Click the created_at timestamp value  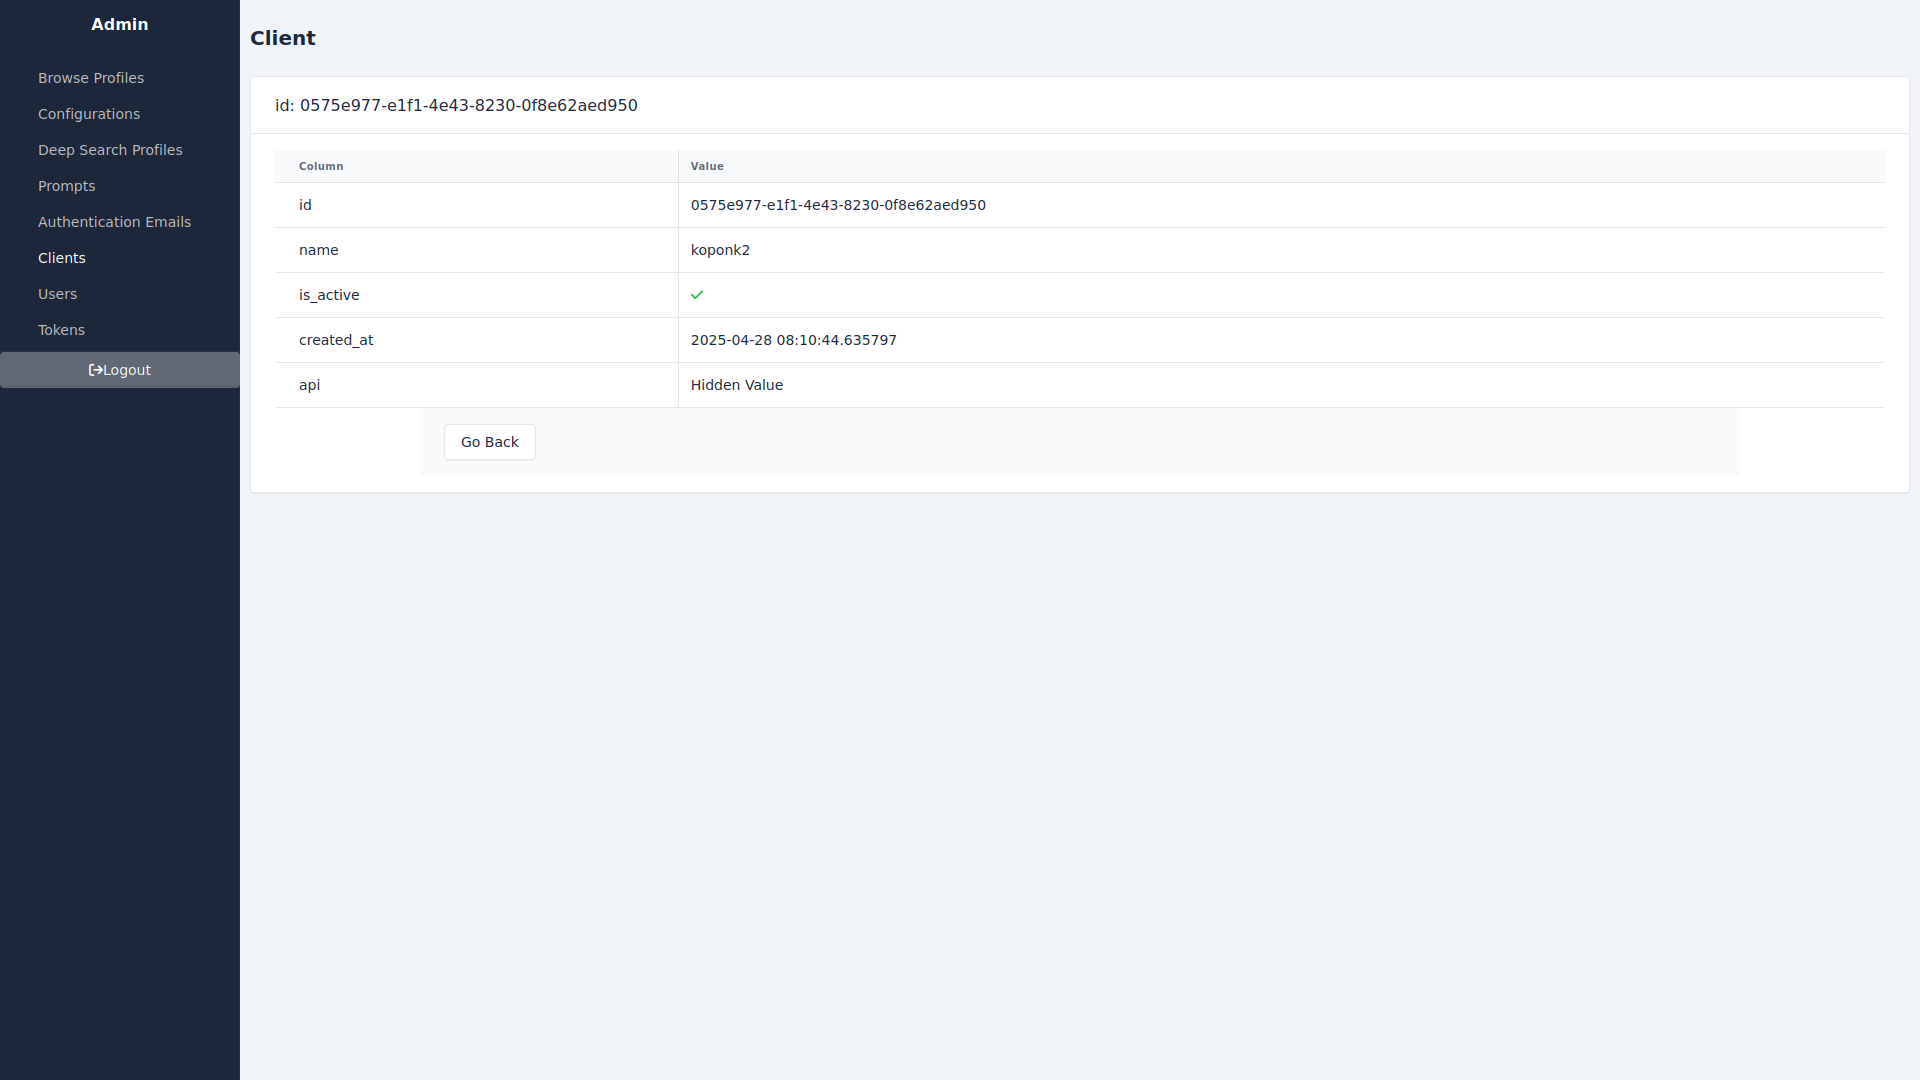click(x=793, y=340)
